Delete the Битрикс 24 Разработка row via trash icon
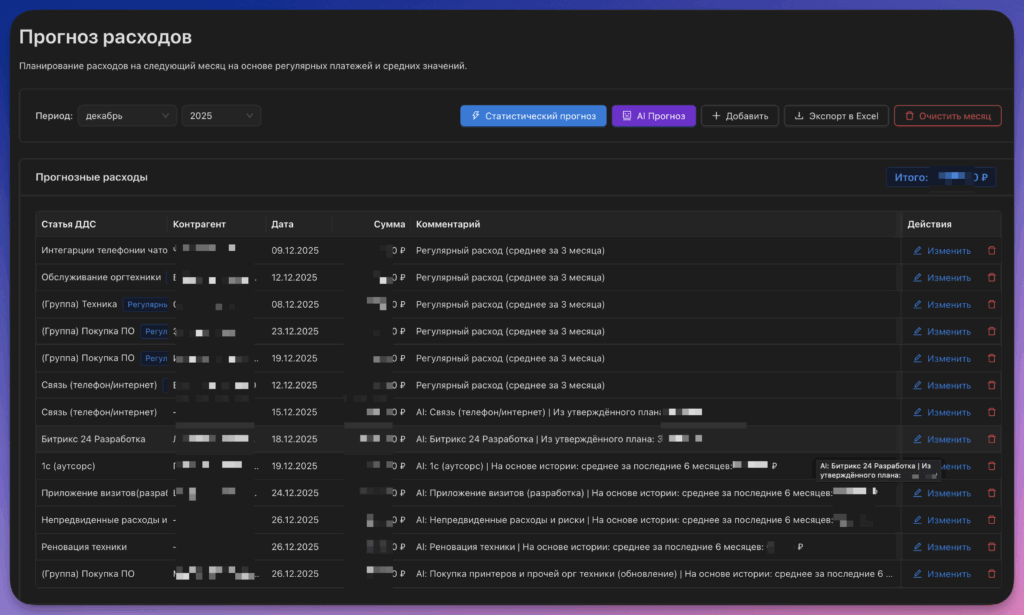This screenshot has width=1024, height=615. 991,439
